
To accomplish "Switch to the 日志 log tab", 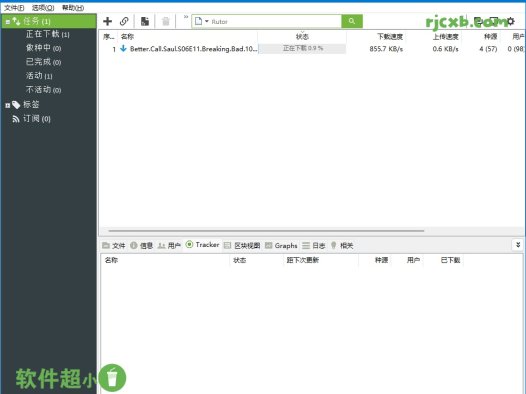I will tap(314, 245).
